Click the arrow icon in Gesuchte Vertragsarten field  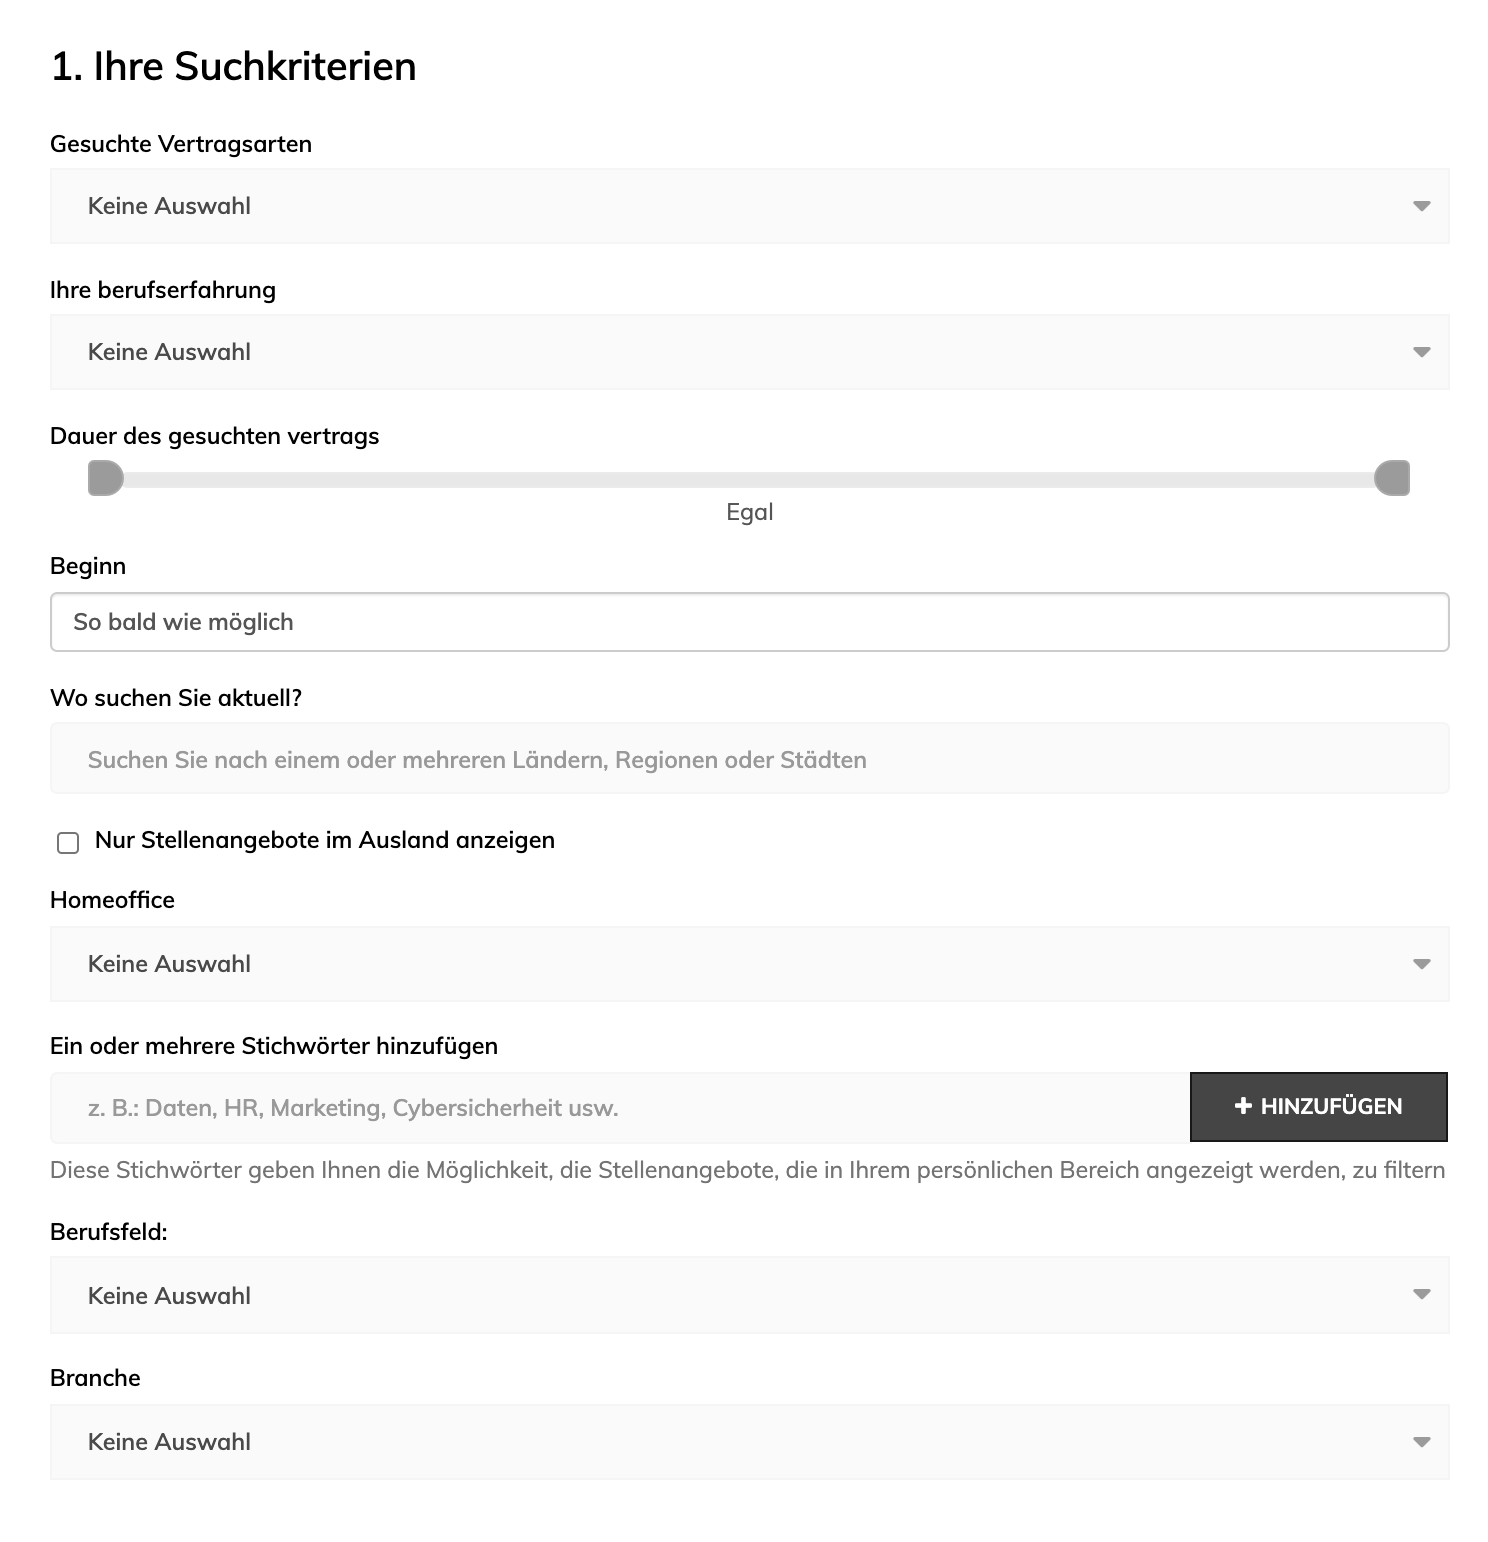(x=1421, y=206)
